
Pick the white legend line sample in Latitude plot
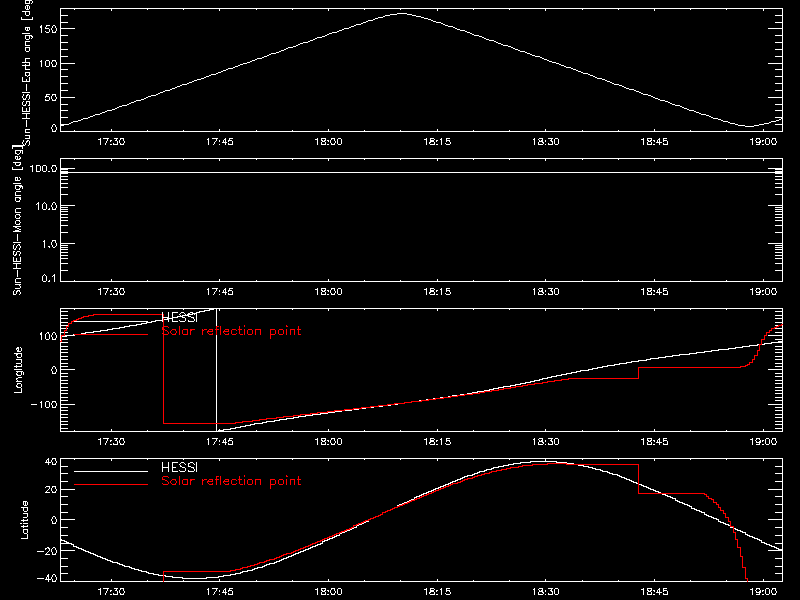point(111,471)
